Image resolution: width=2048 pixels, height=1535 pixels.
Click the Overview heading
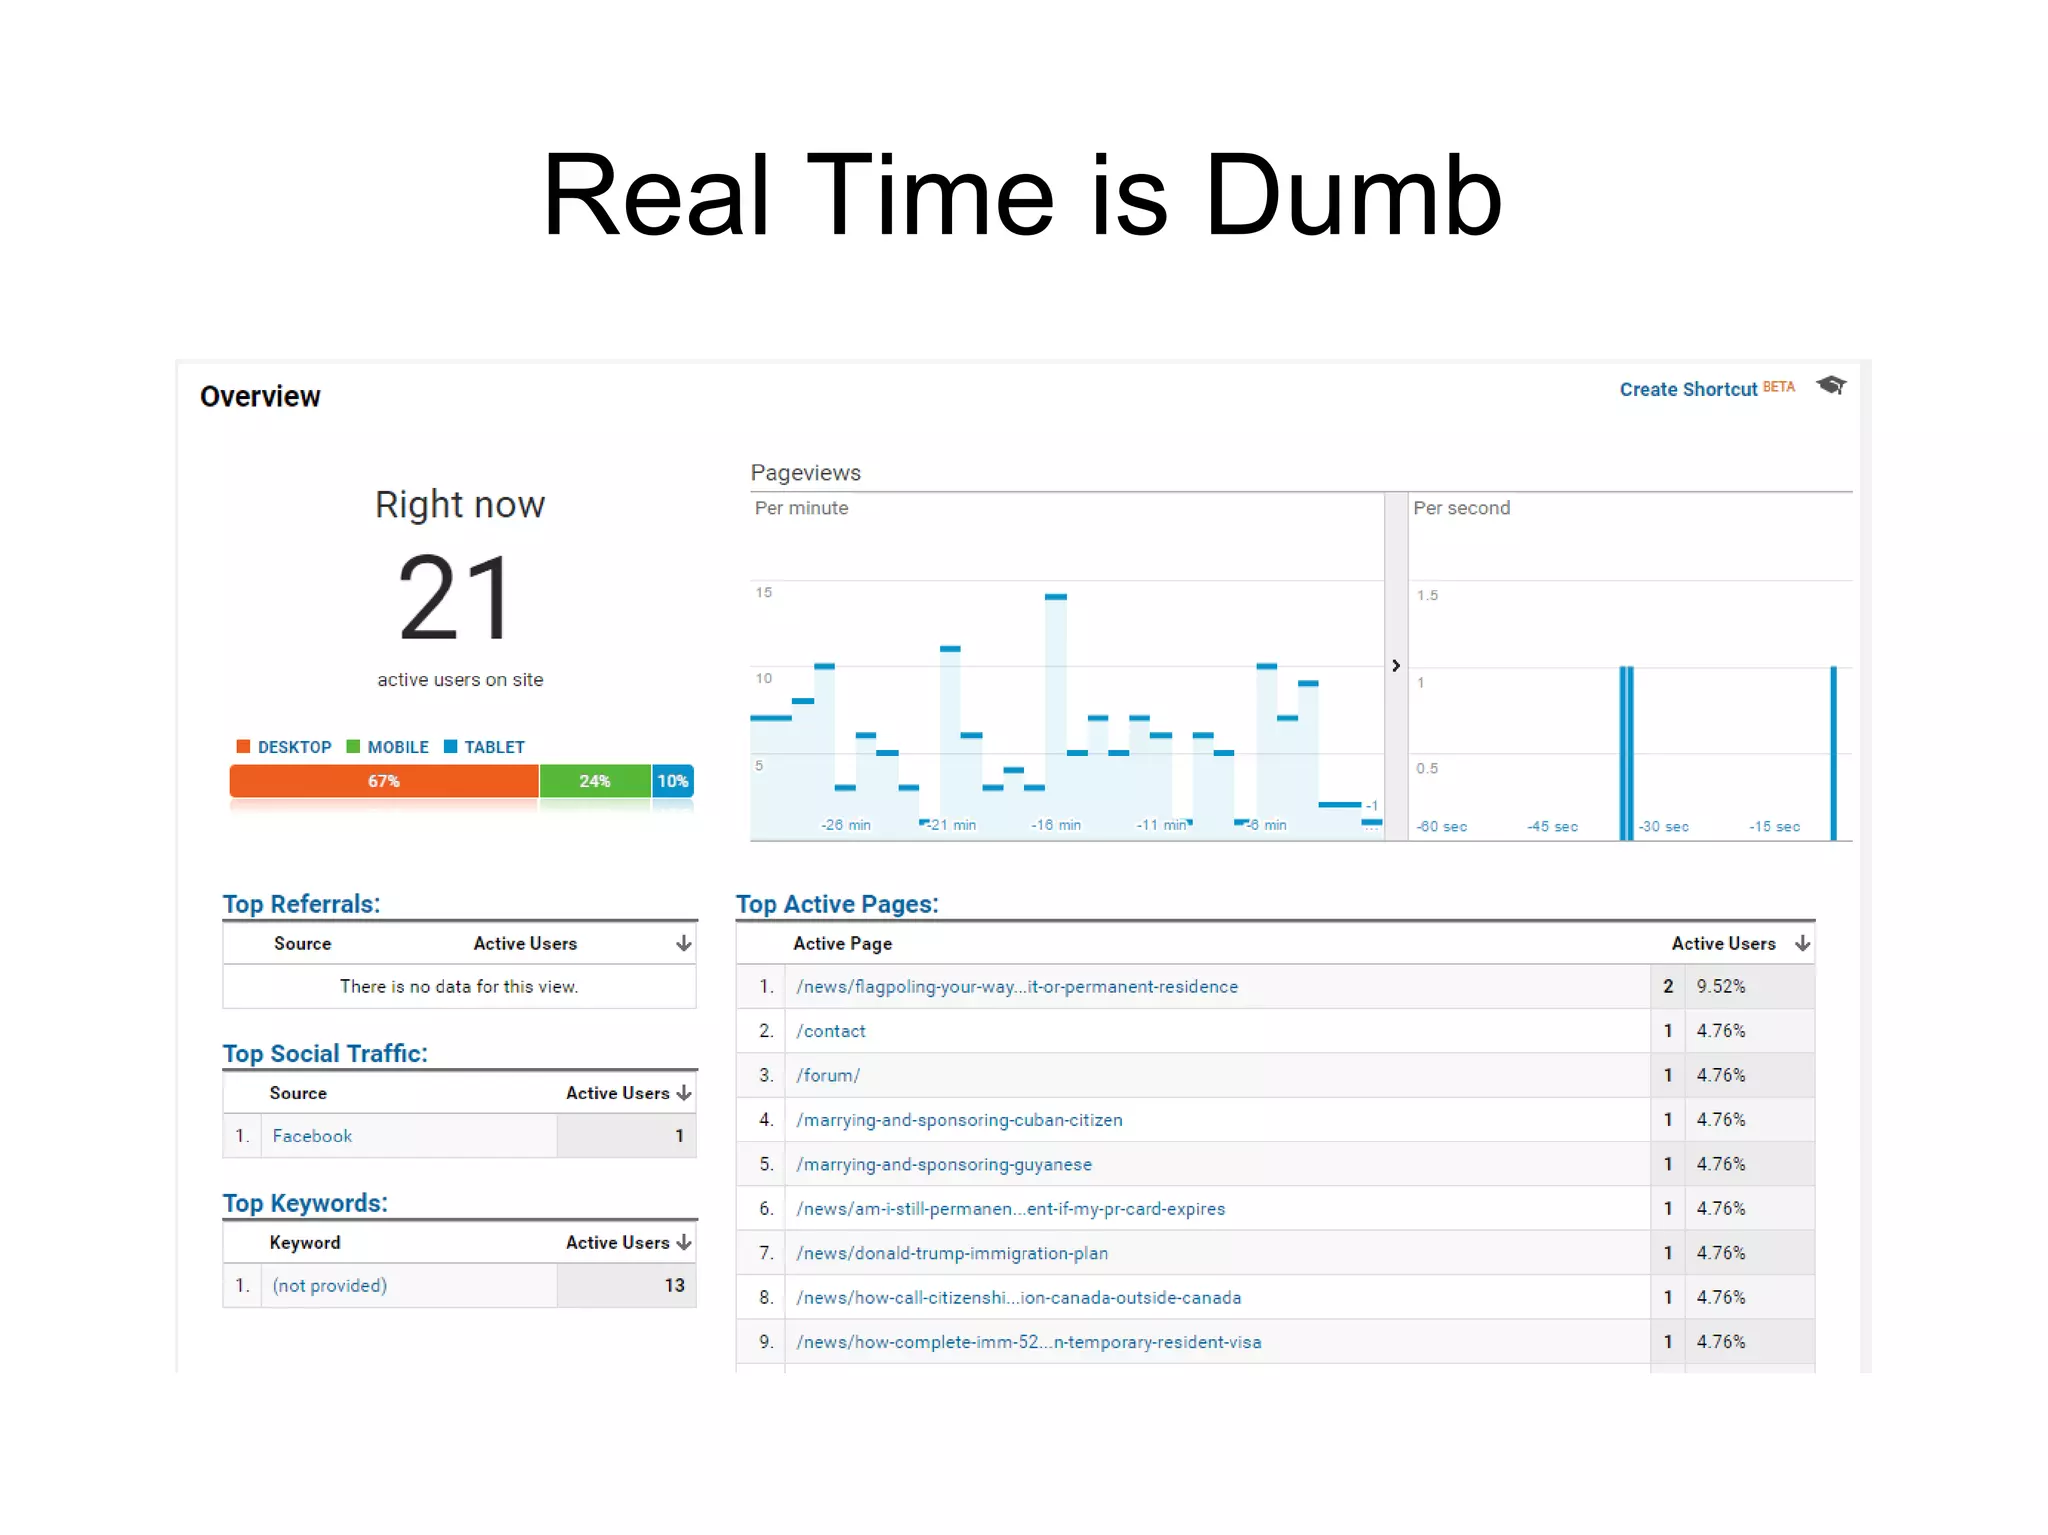[260, 397]
